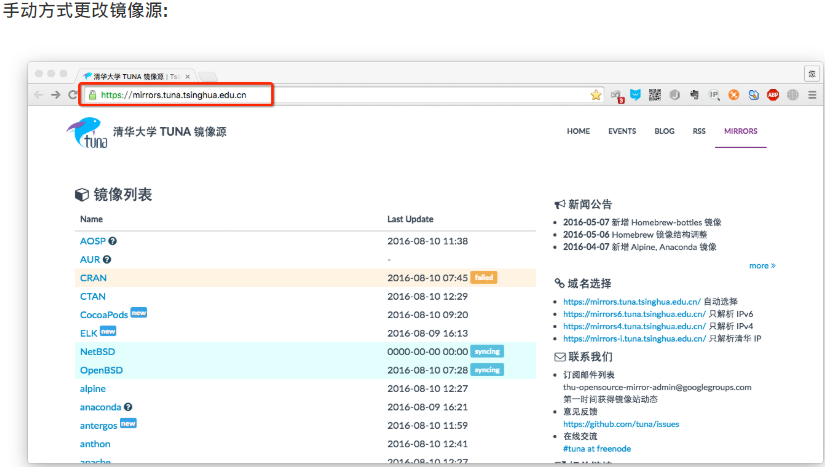Select the 清华大学 TUNA 镜像源 browser tab
Image resolution: width=825 pixels, height=467 pixels.
pos(136,77)
